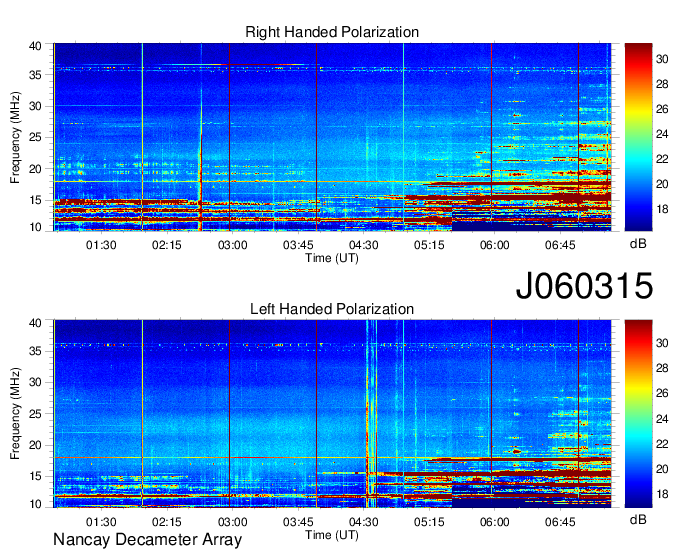The image size is (680, 552).
Task: Click the 24 dB label on the top color bar
Action: point(662,134)
